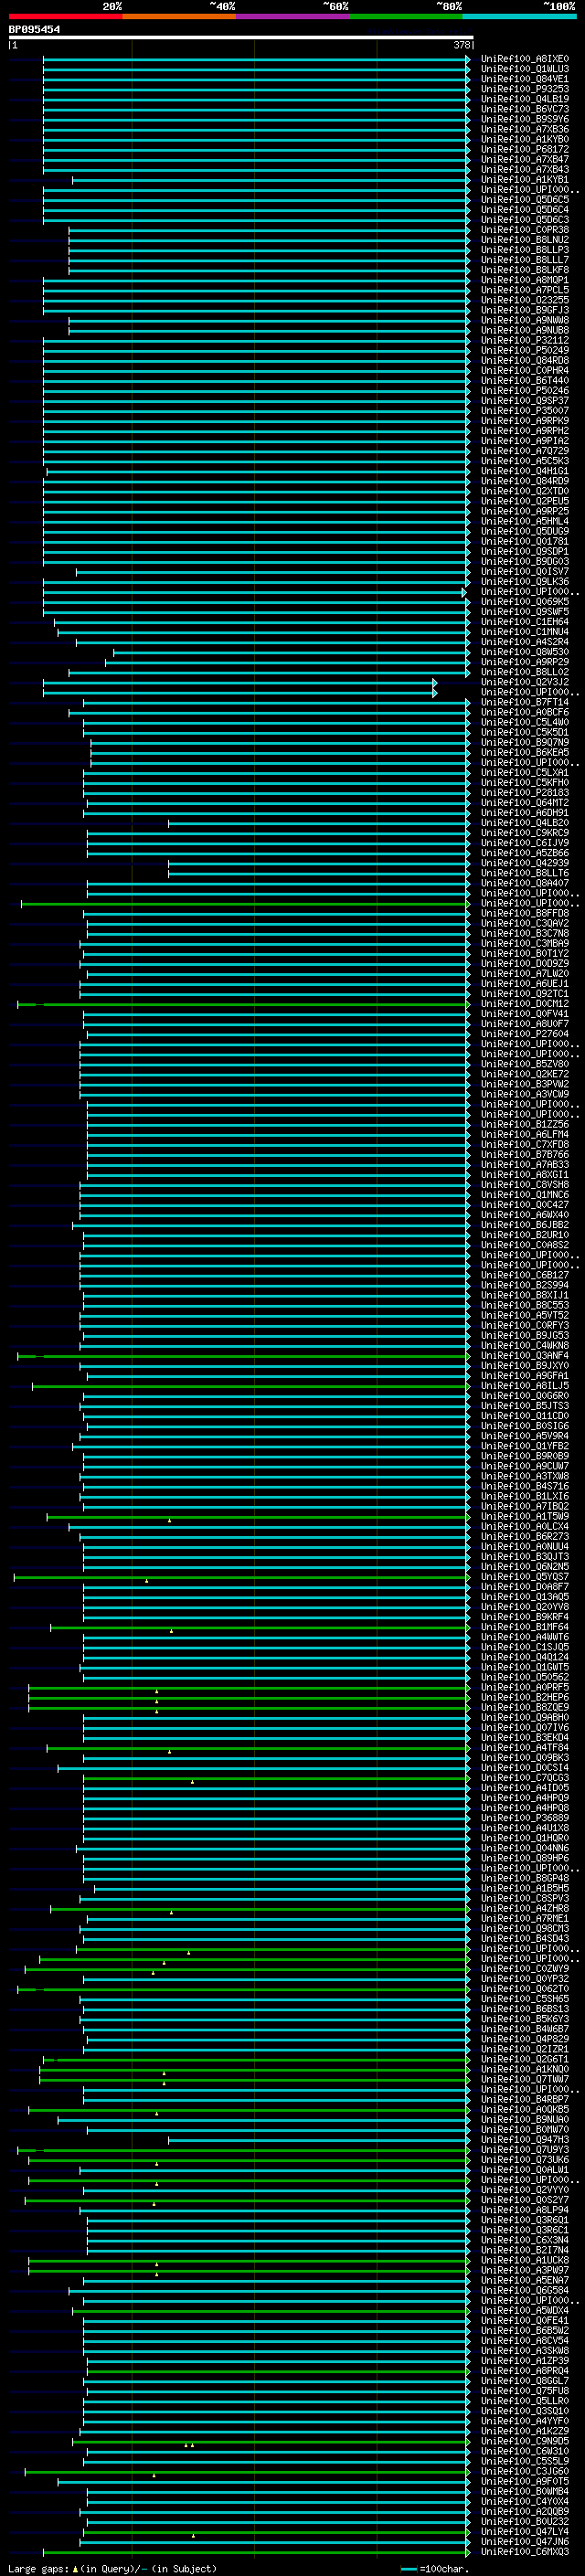The height and width of the screenshot is (2576, 585).
Task: Select the UniRef100_Q4LB19 label
Action: point(524,99)
